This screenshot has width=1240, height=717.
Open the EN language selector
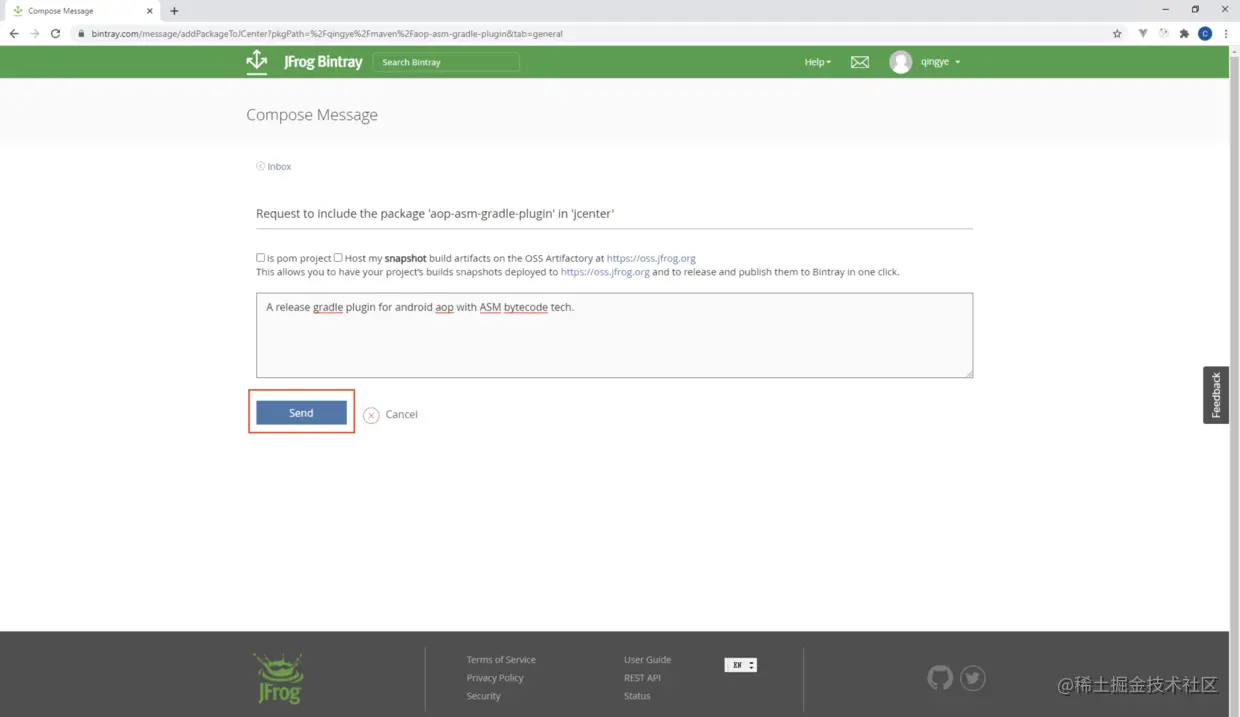(741, 665)
